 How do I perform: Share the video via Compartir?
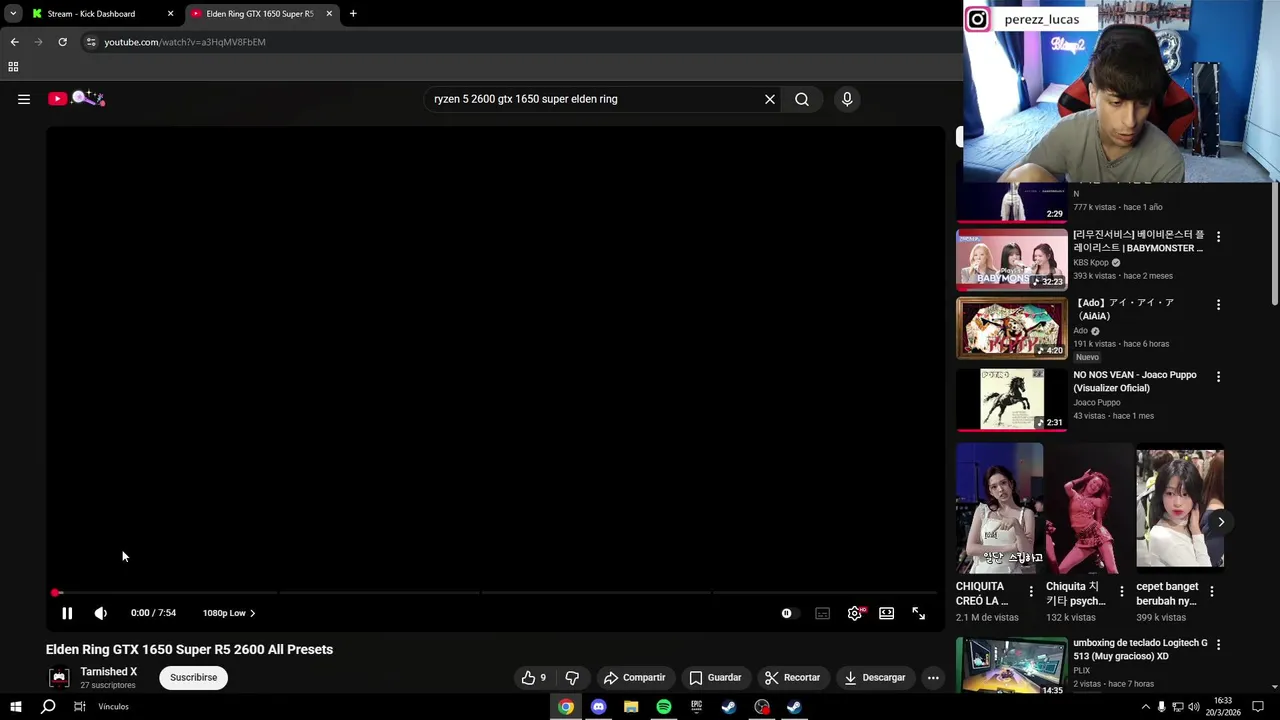634,677
